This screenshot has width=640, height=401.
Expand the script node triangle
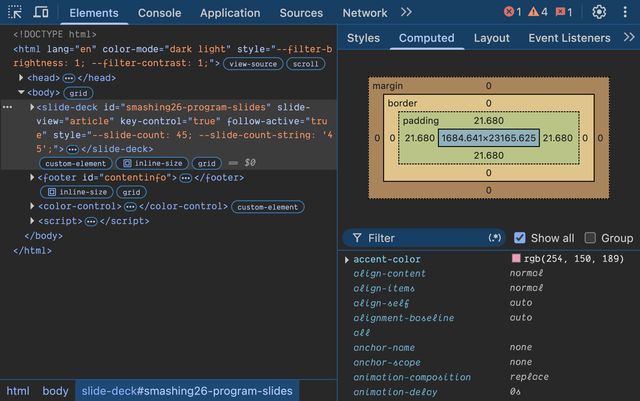click(32, 221)
